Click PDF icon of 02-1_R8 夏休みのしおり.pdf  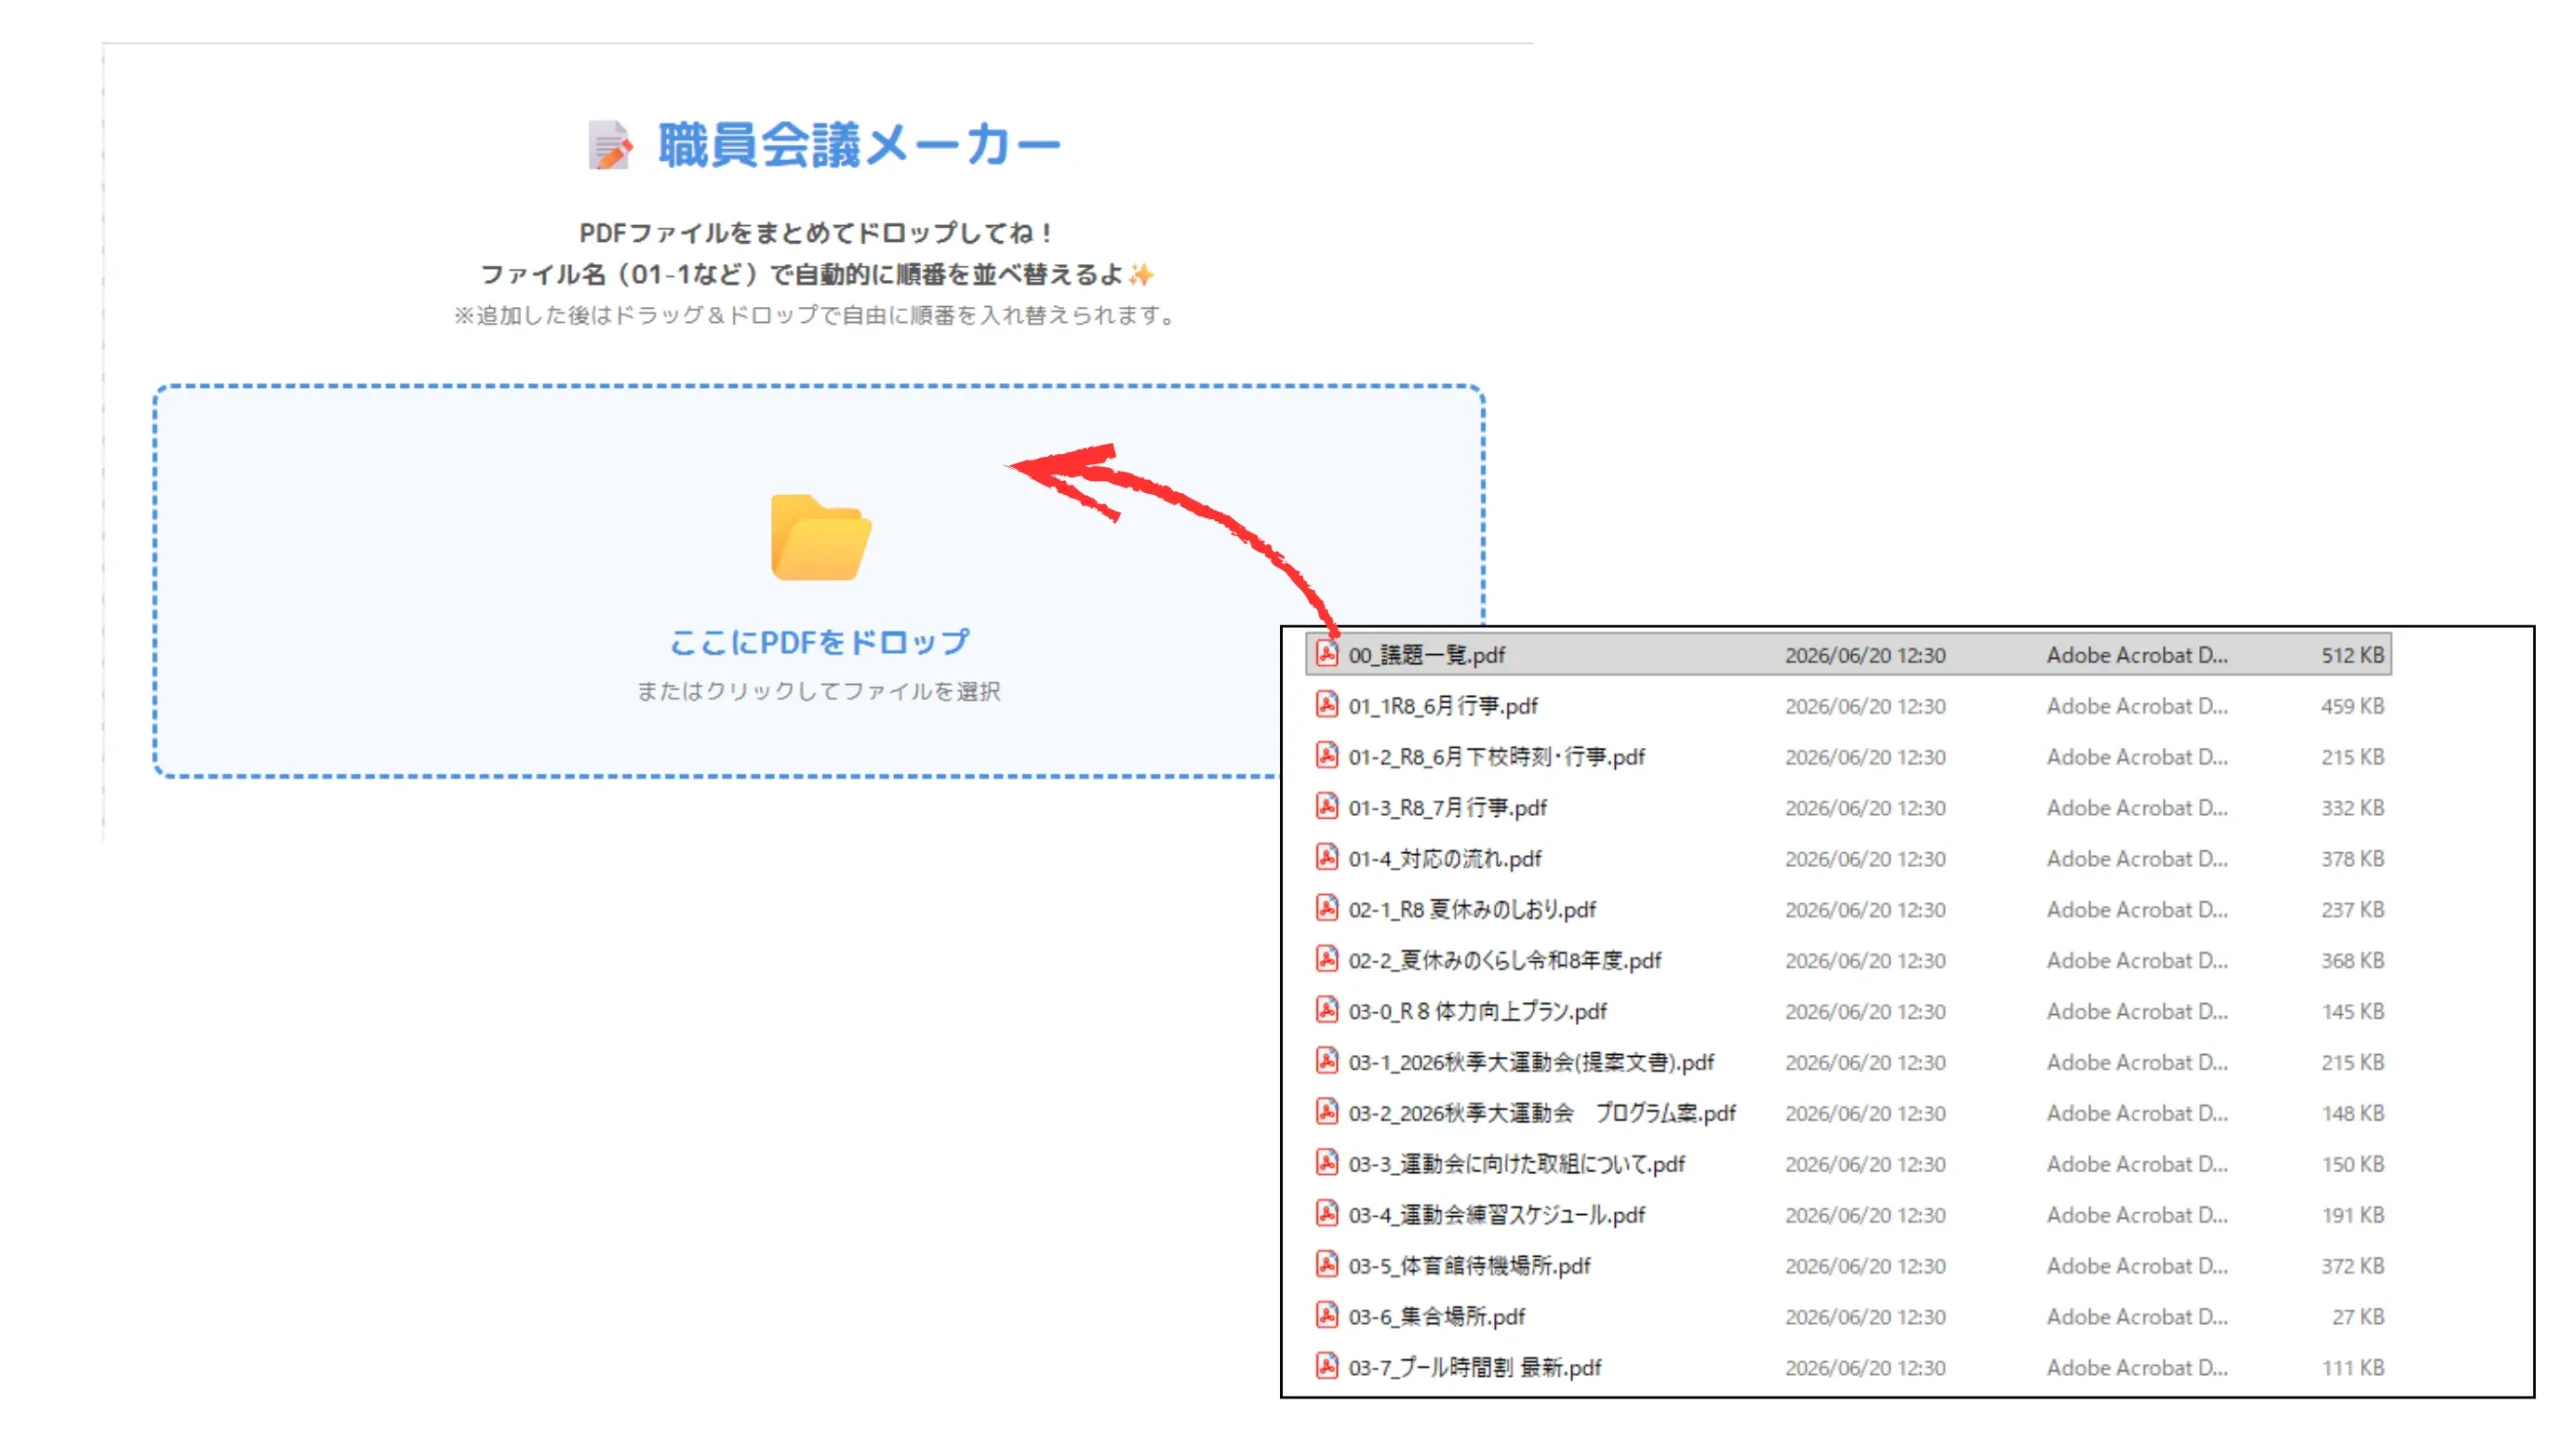(x=1326, y=909)
